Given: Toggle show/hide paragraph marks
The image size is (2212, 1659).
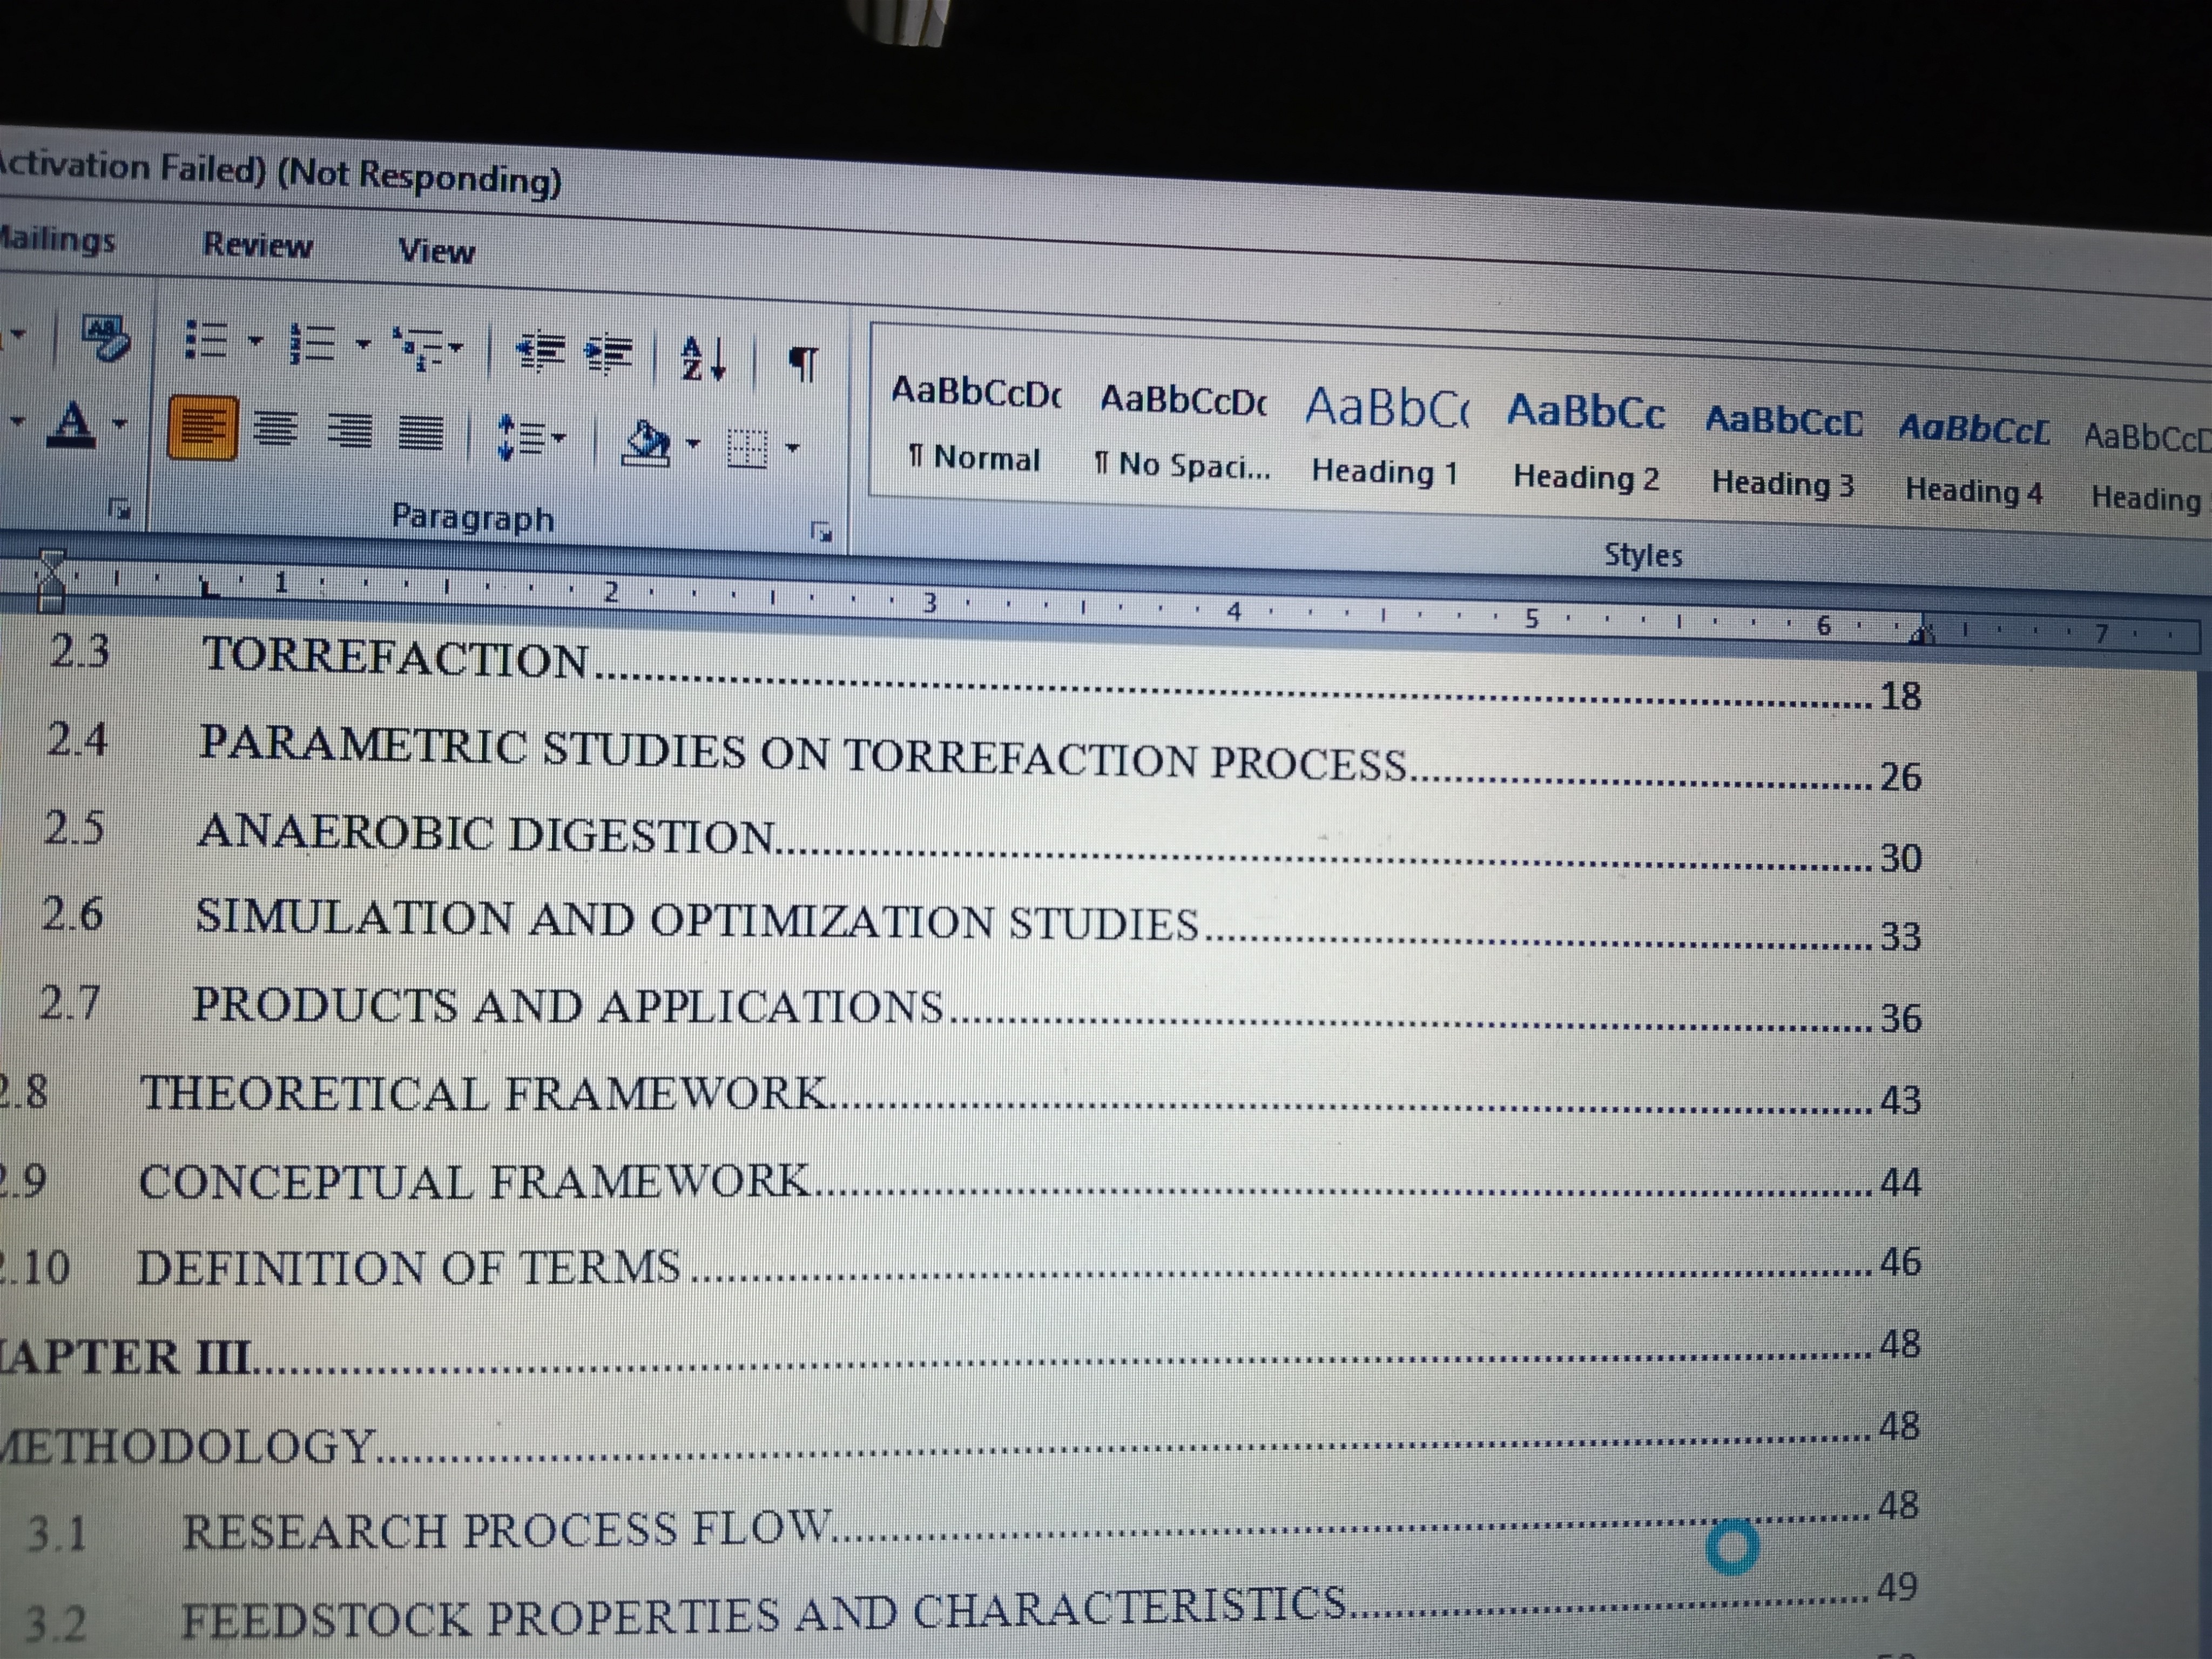Looking at the screenshot, I should (x=804, y=364).
